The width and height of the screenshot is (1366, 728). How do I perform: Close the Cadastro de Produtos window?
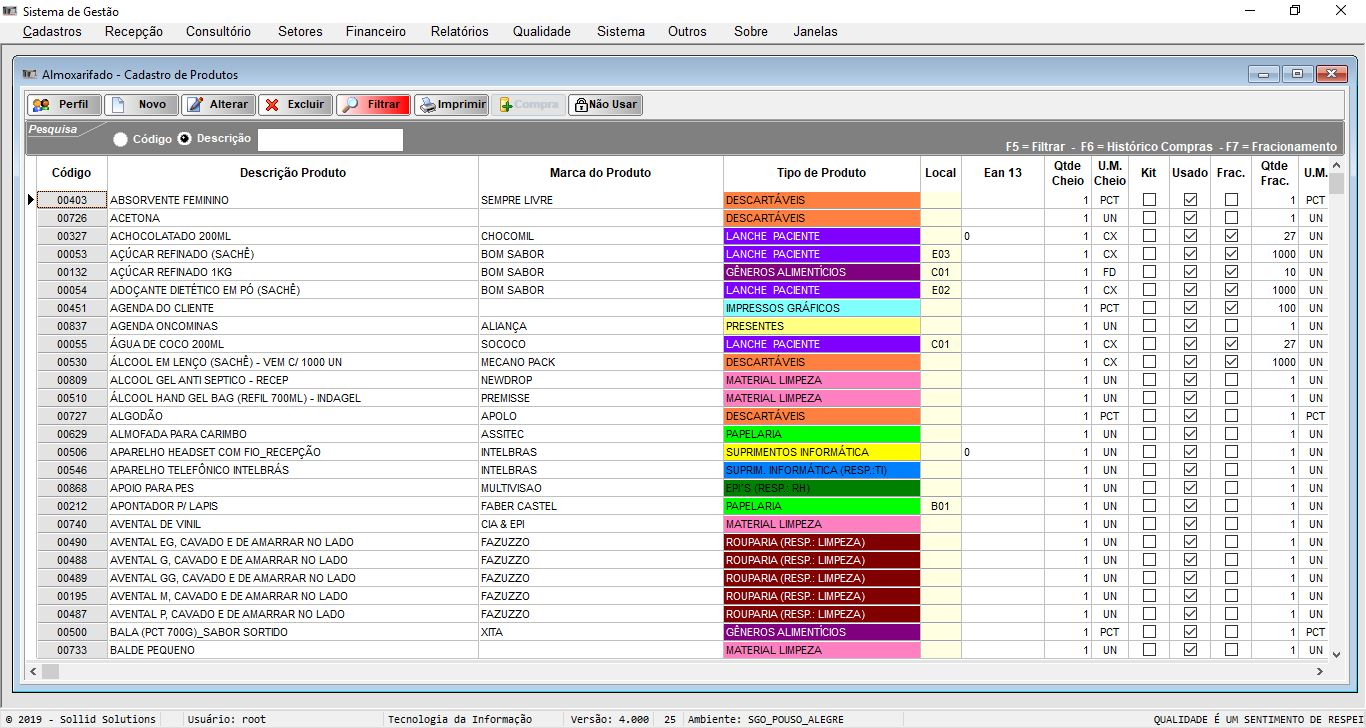point(1331,74)
